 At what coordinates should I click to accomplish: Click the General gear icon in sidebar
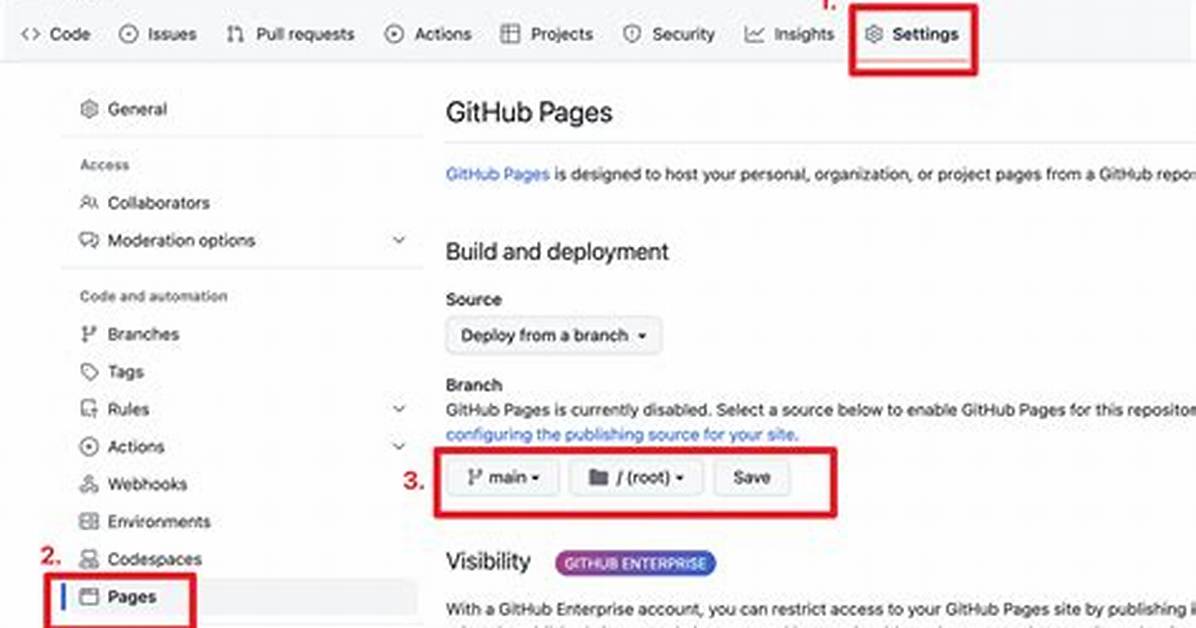[x=89, y=109]
